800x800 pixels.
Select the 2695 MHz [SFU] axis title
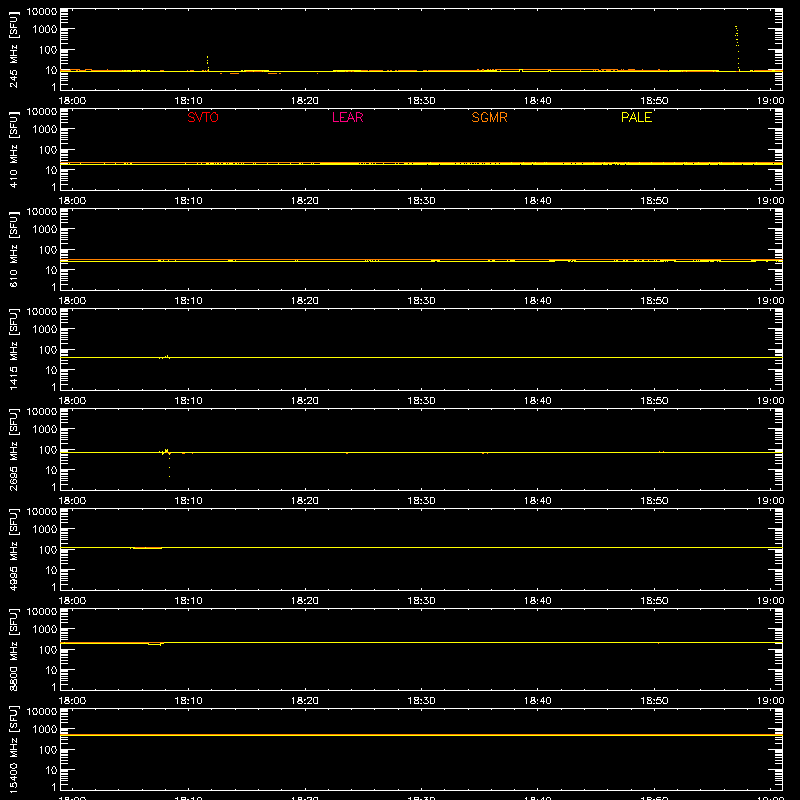pos(13,449)
